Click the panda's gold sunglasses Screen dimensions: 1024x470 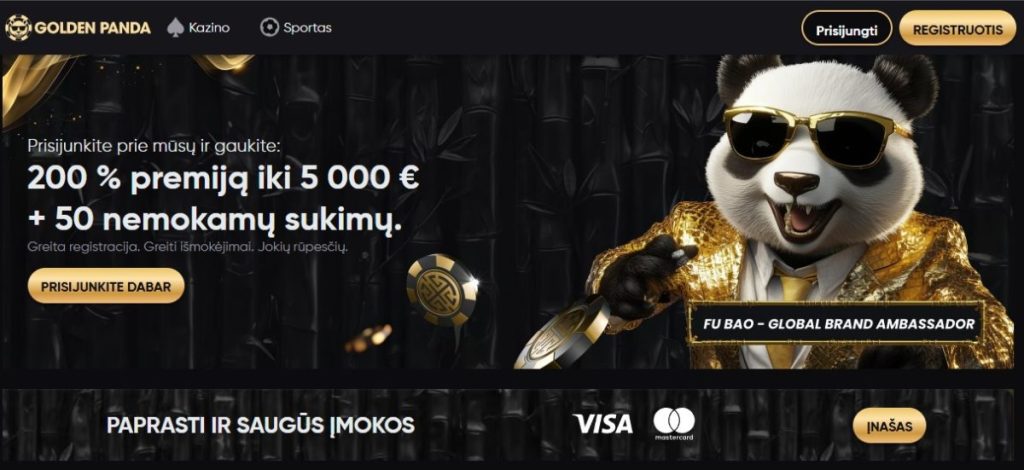[816, 135]
